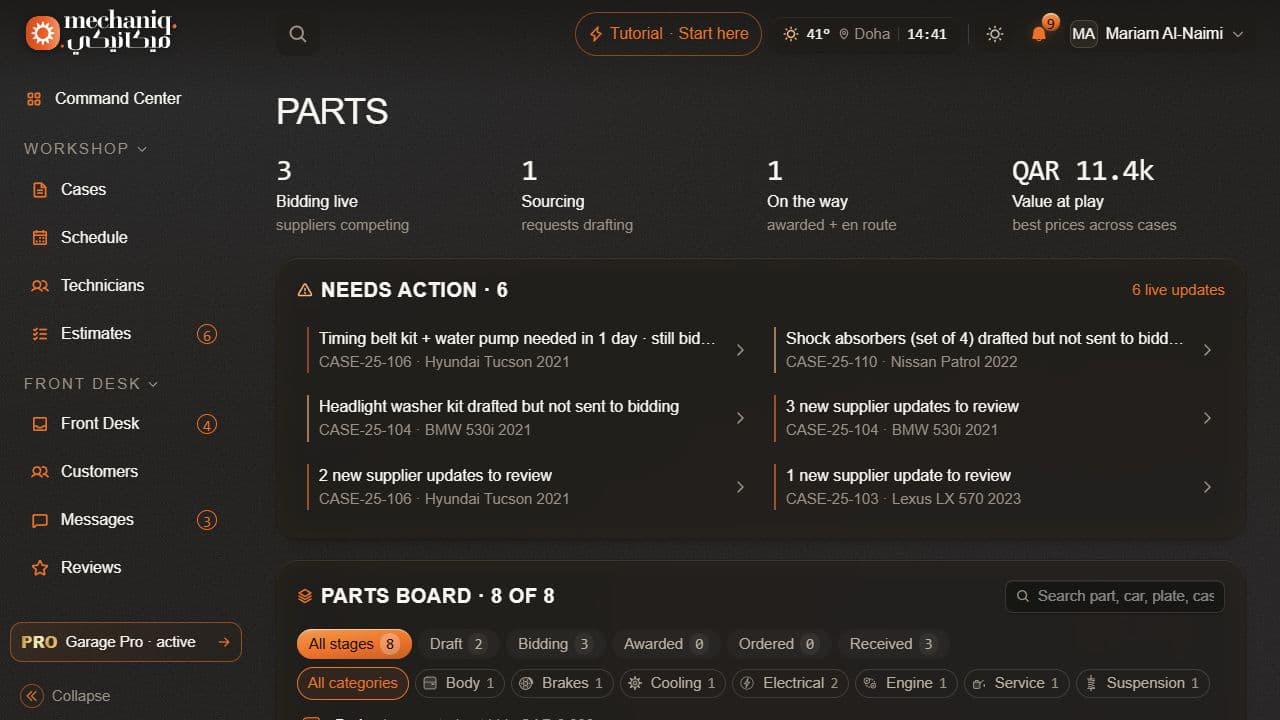Select the All stages filter
Viewport: 1280px width, 720px height.
coord(354,644)
